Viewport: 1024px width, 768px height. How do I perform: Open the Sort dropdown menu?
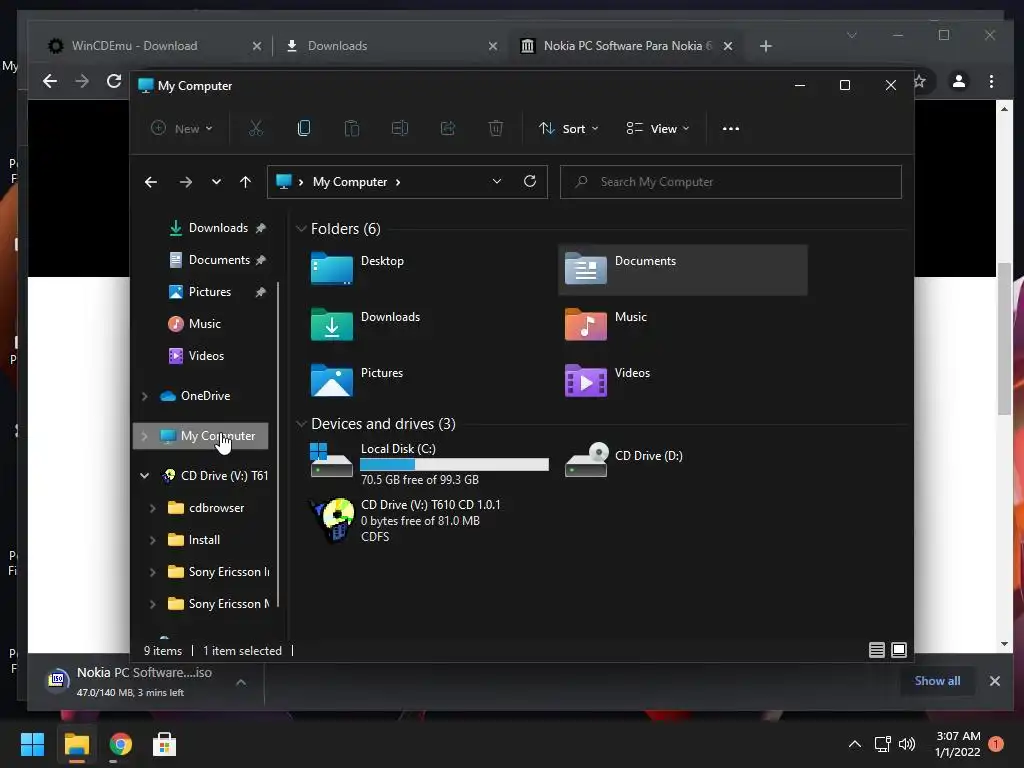(x=569, y=129)
